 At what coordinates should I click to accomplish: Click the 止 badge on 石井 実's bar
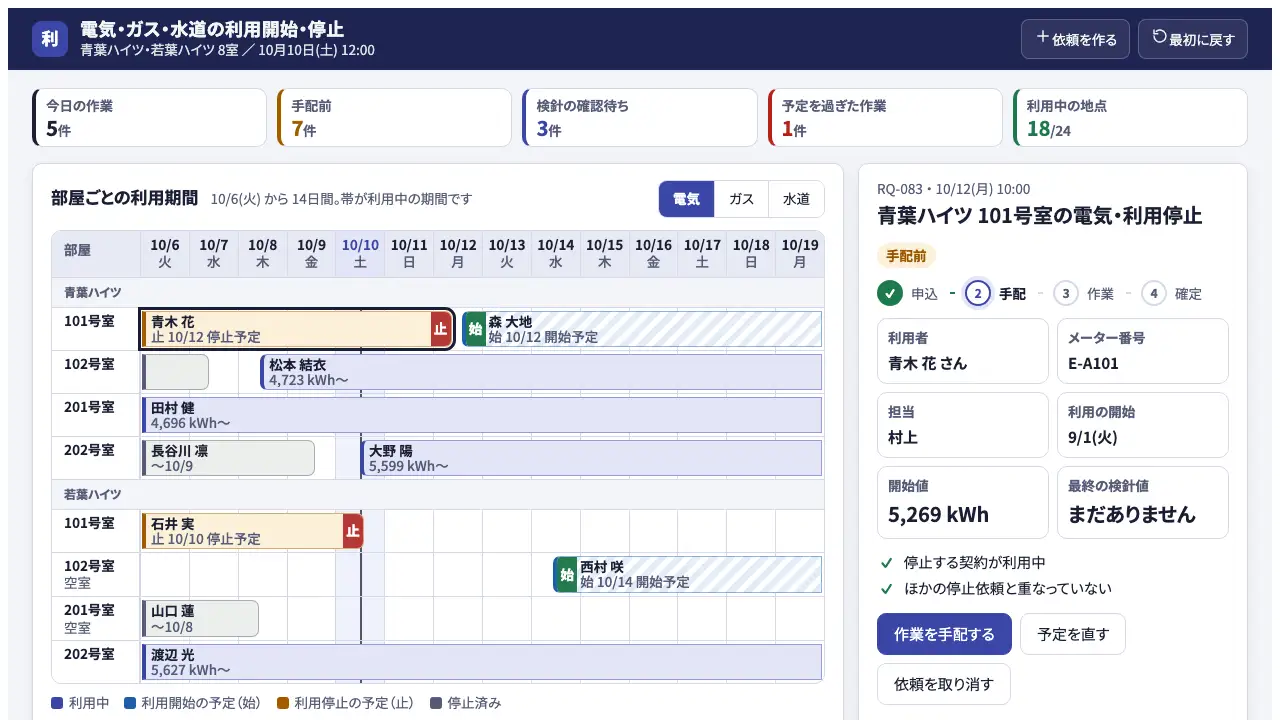[352, 531]
